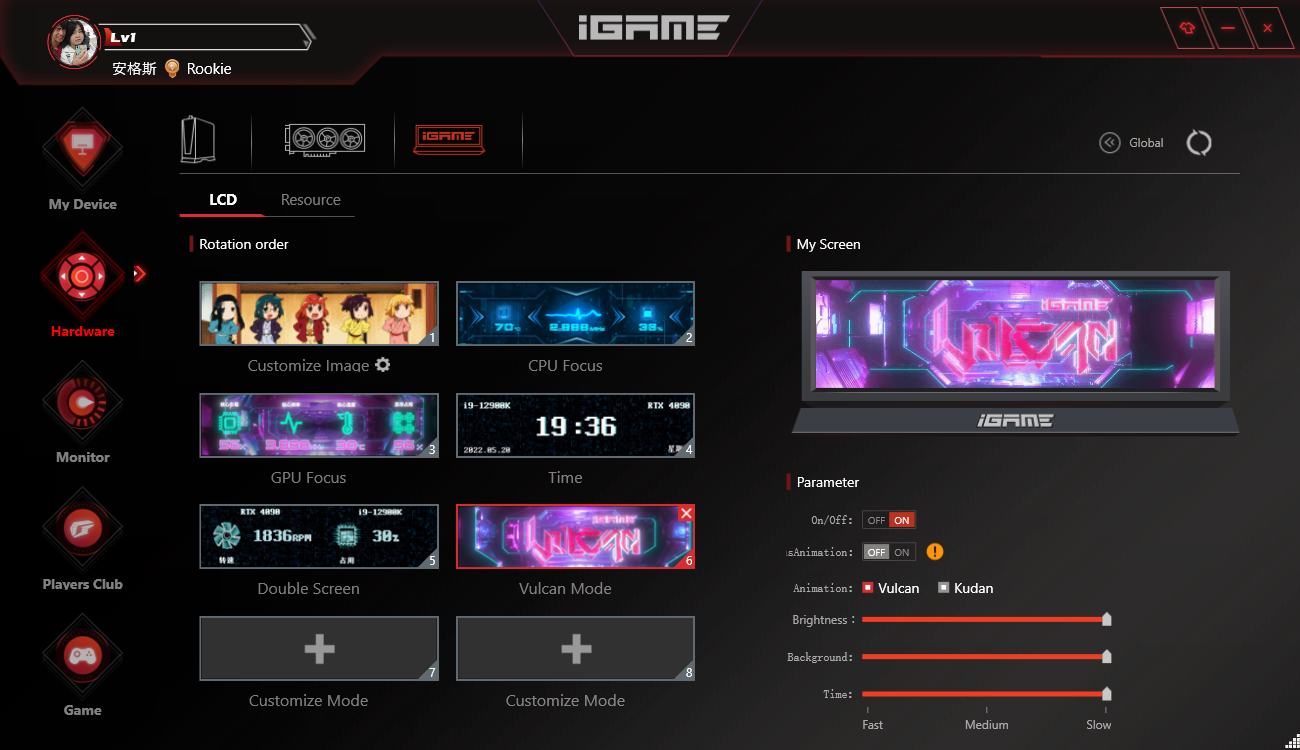The image size is (1300, 750).
Task: Click the orange warning info icon
Action: [934, 552]
